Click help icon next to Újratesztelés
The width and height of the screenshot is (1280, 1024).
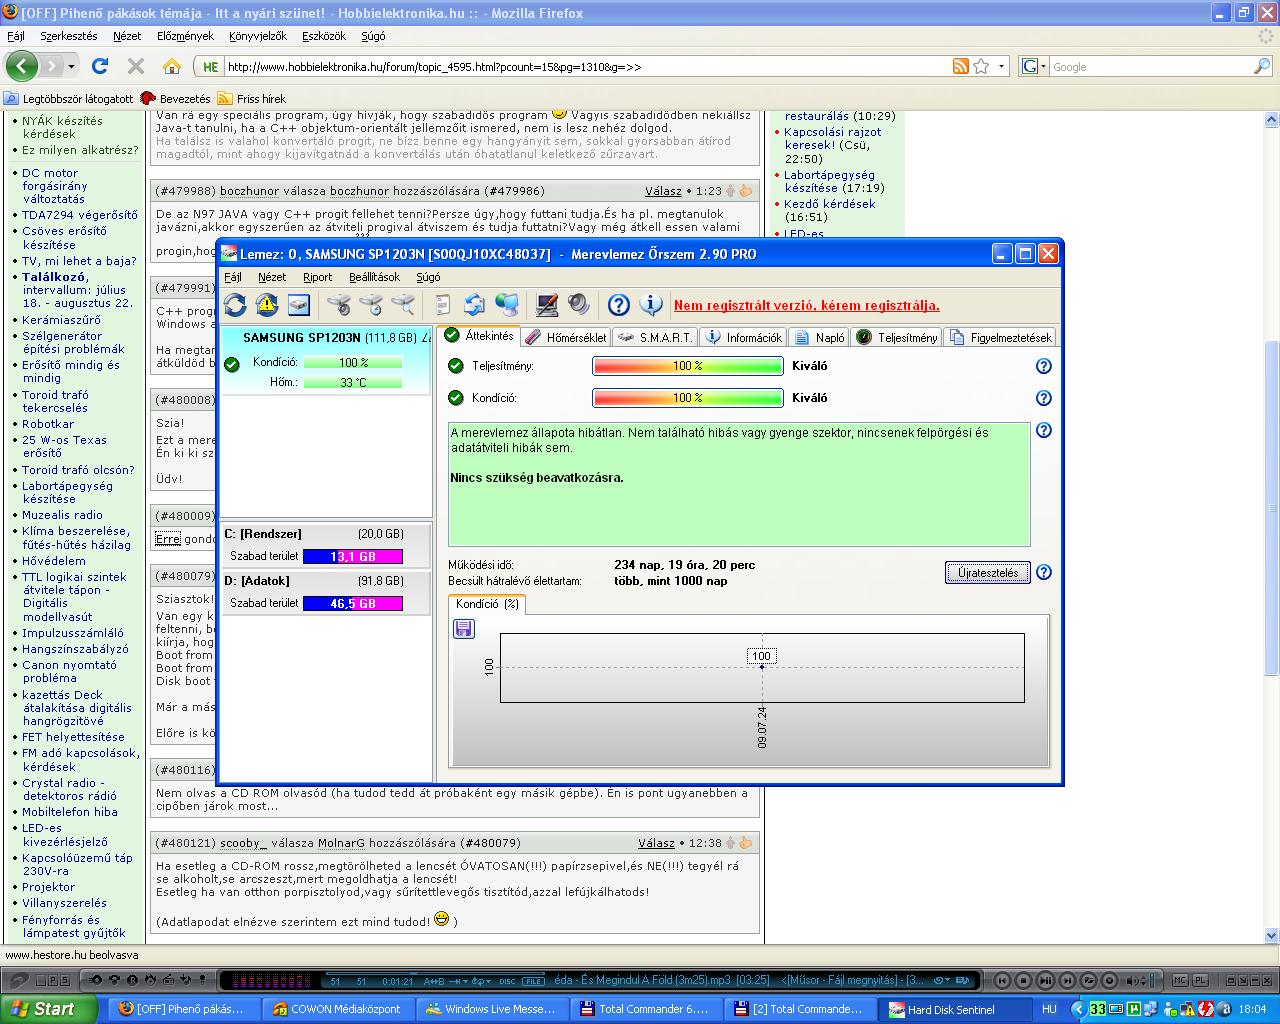tap(1044, 572)
